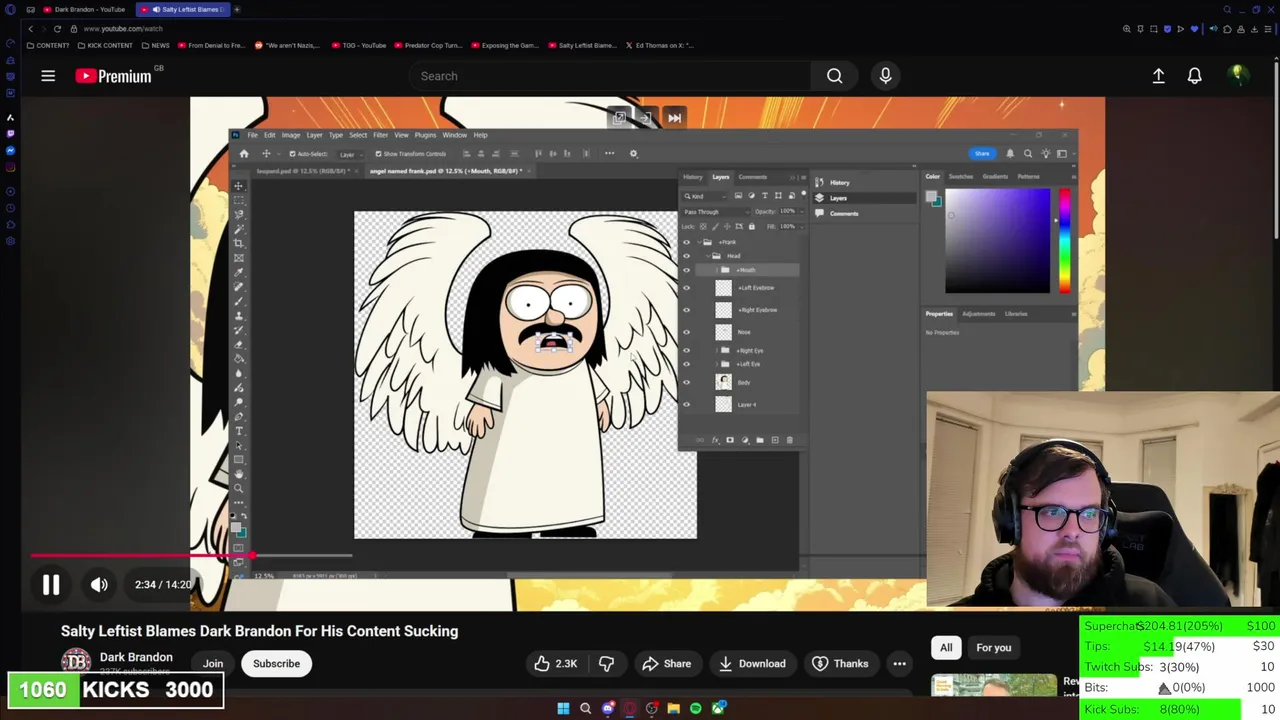Viewport: 1280px width, 720px height.
Task: Select the Eyedropper tool in Photoshop
Action: (238, 272)
